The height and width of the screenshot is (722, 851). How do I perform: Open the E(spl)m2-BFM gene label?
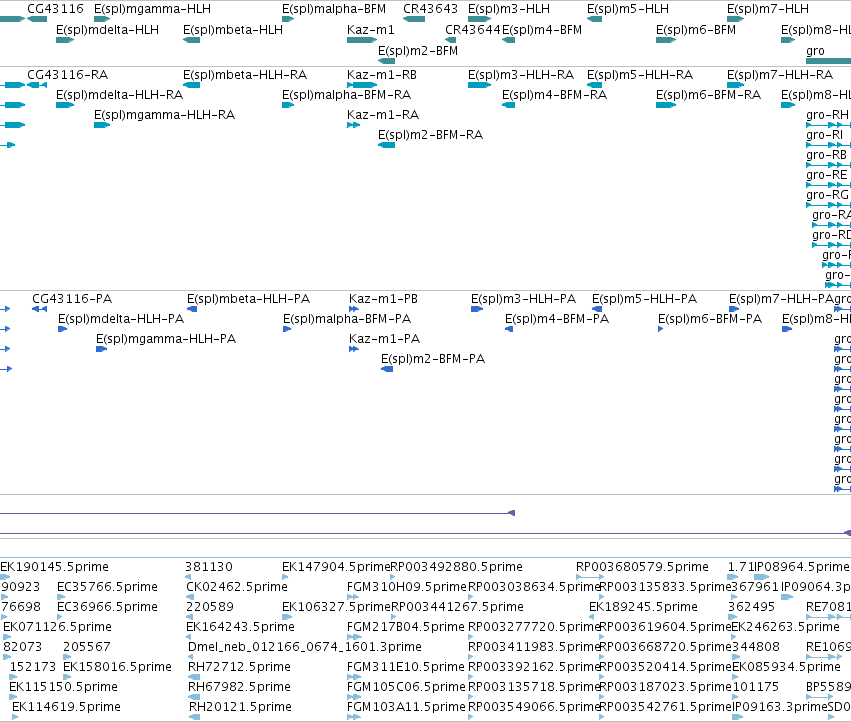coord(418,51)
